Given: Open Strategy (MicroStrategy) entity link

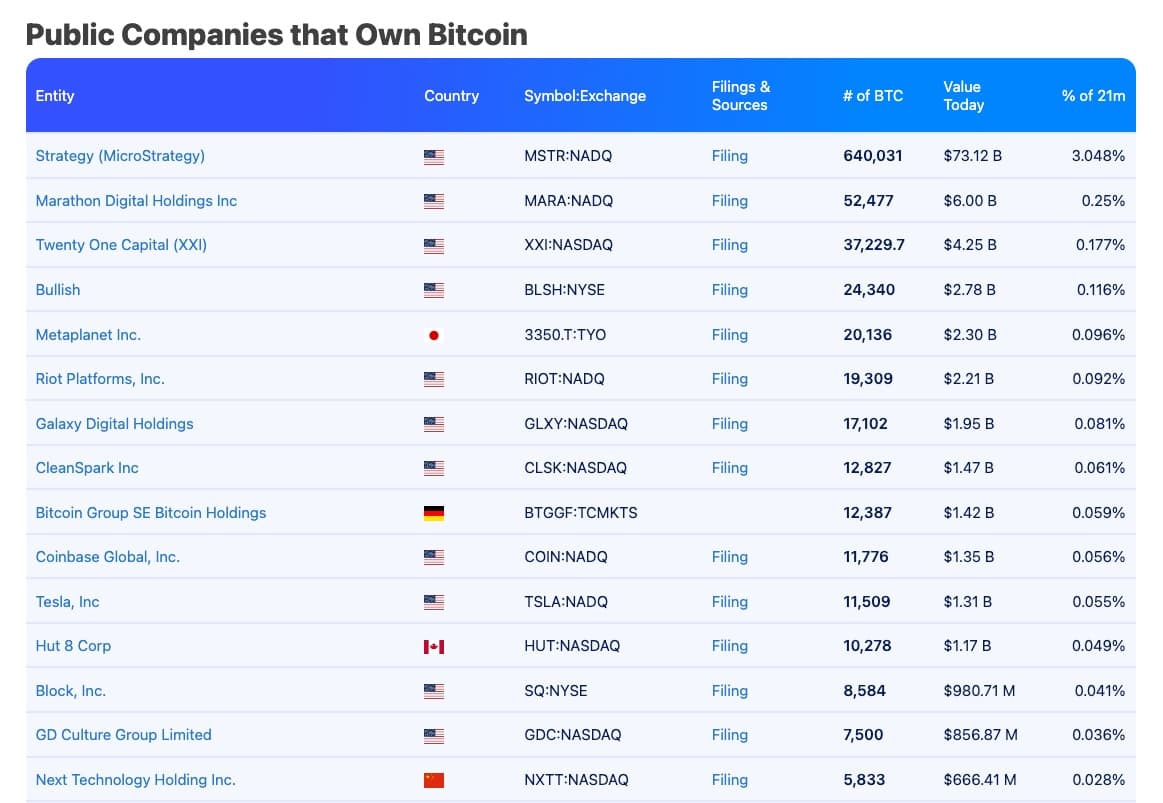Looking at the screenshot, I should coord(120,156).
